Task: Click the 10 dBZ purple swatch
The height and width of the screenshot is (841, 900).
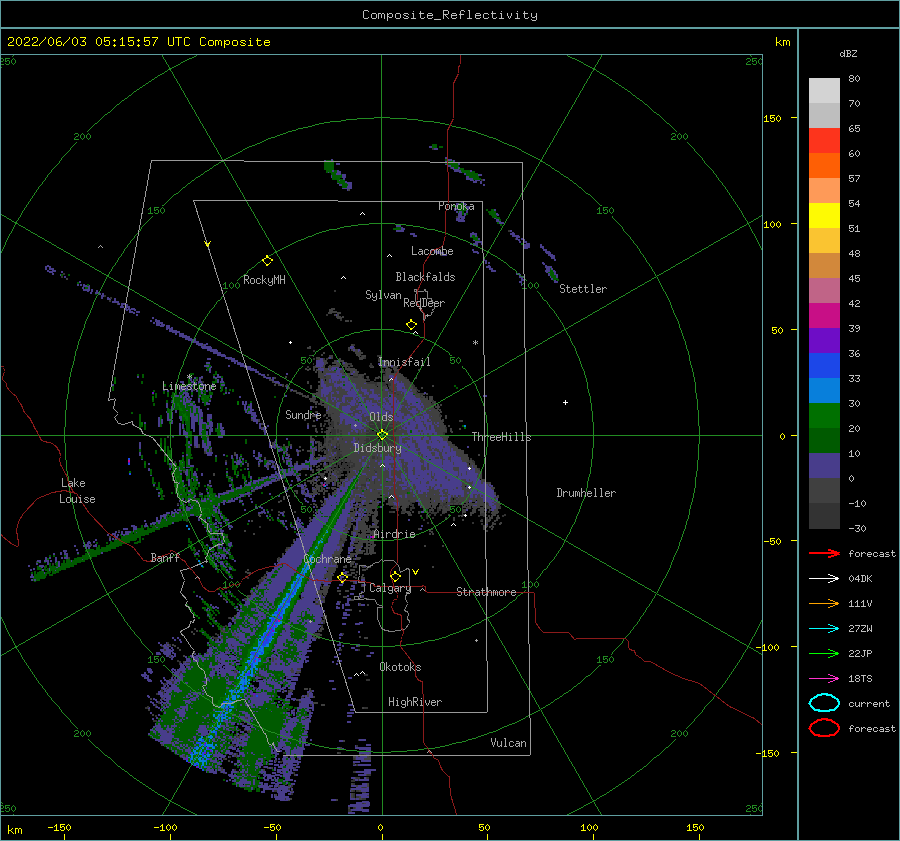Action: click(824, 465)
